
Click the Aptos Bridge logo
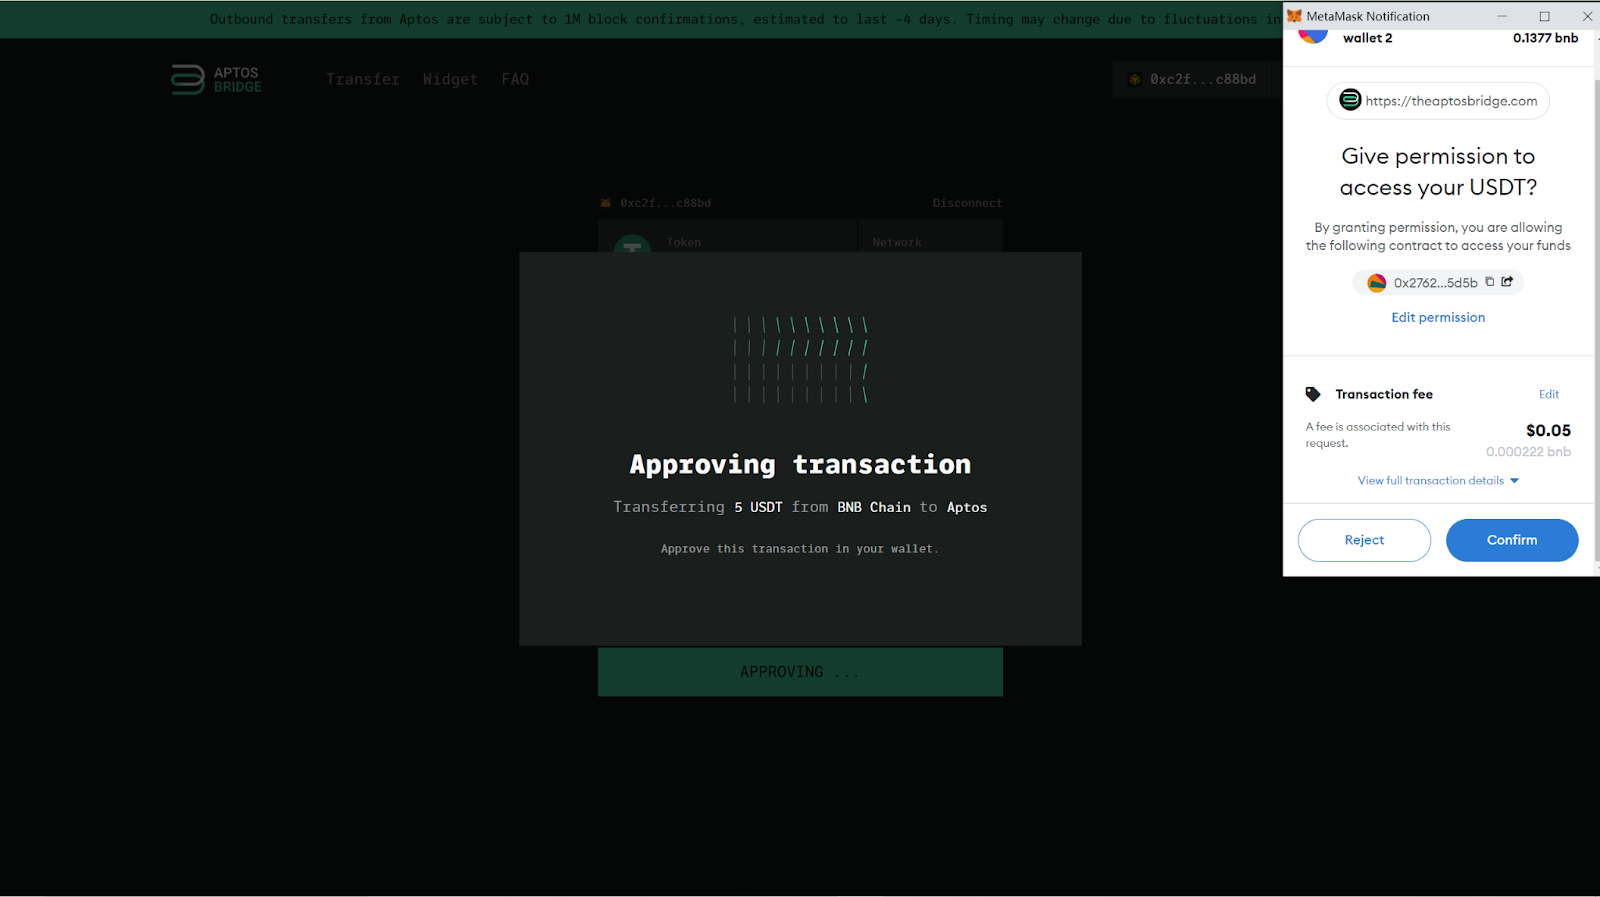(x=217, y=79)
